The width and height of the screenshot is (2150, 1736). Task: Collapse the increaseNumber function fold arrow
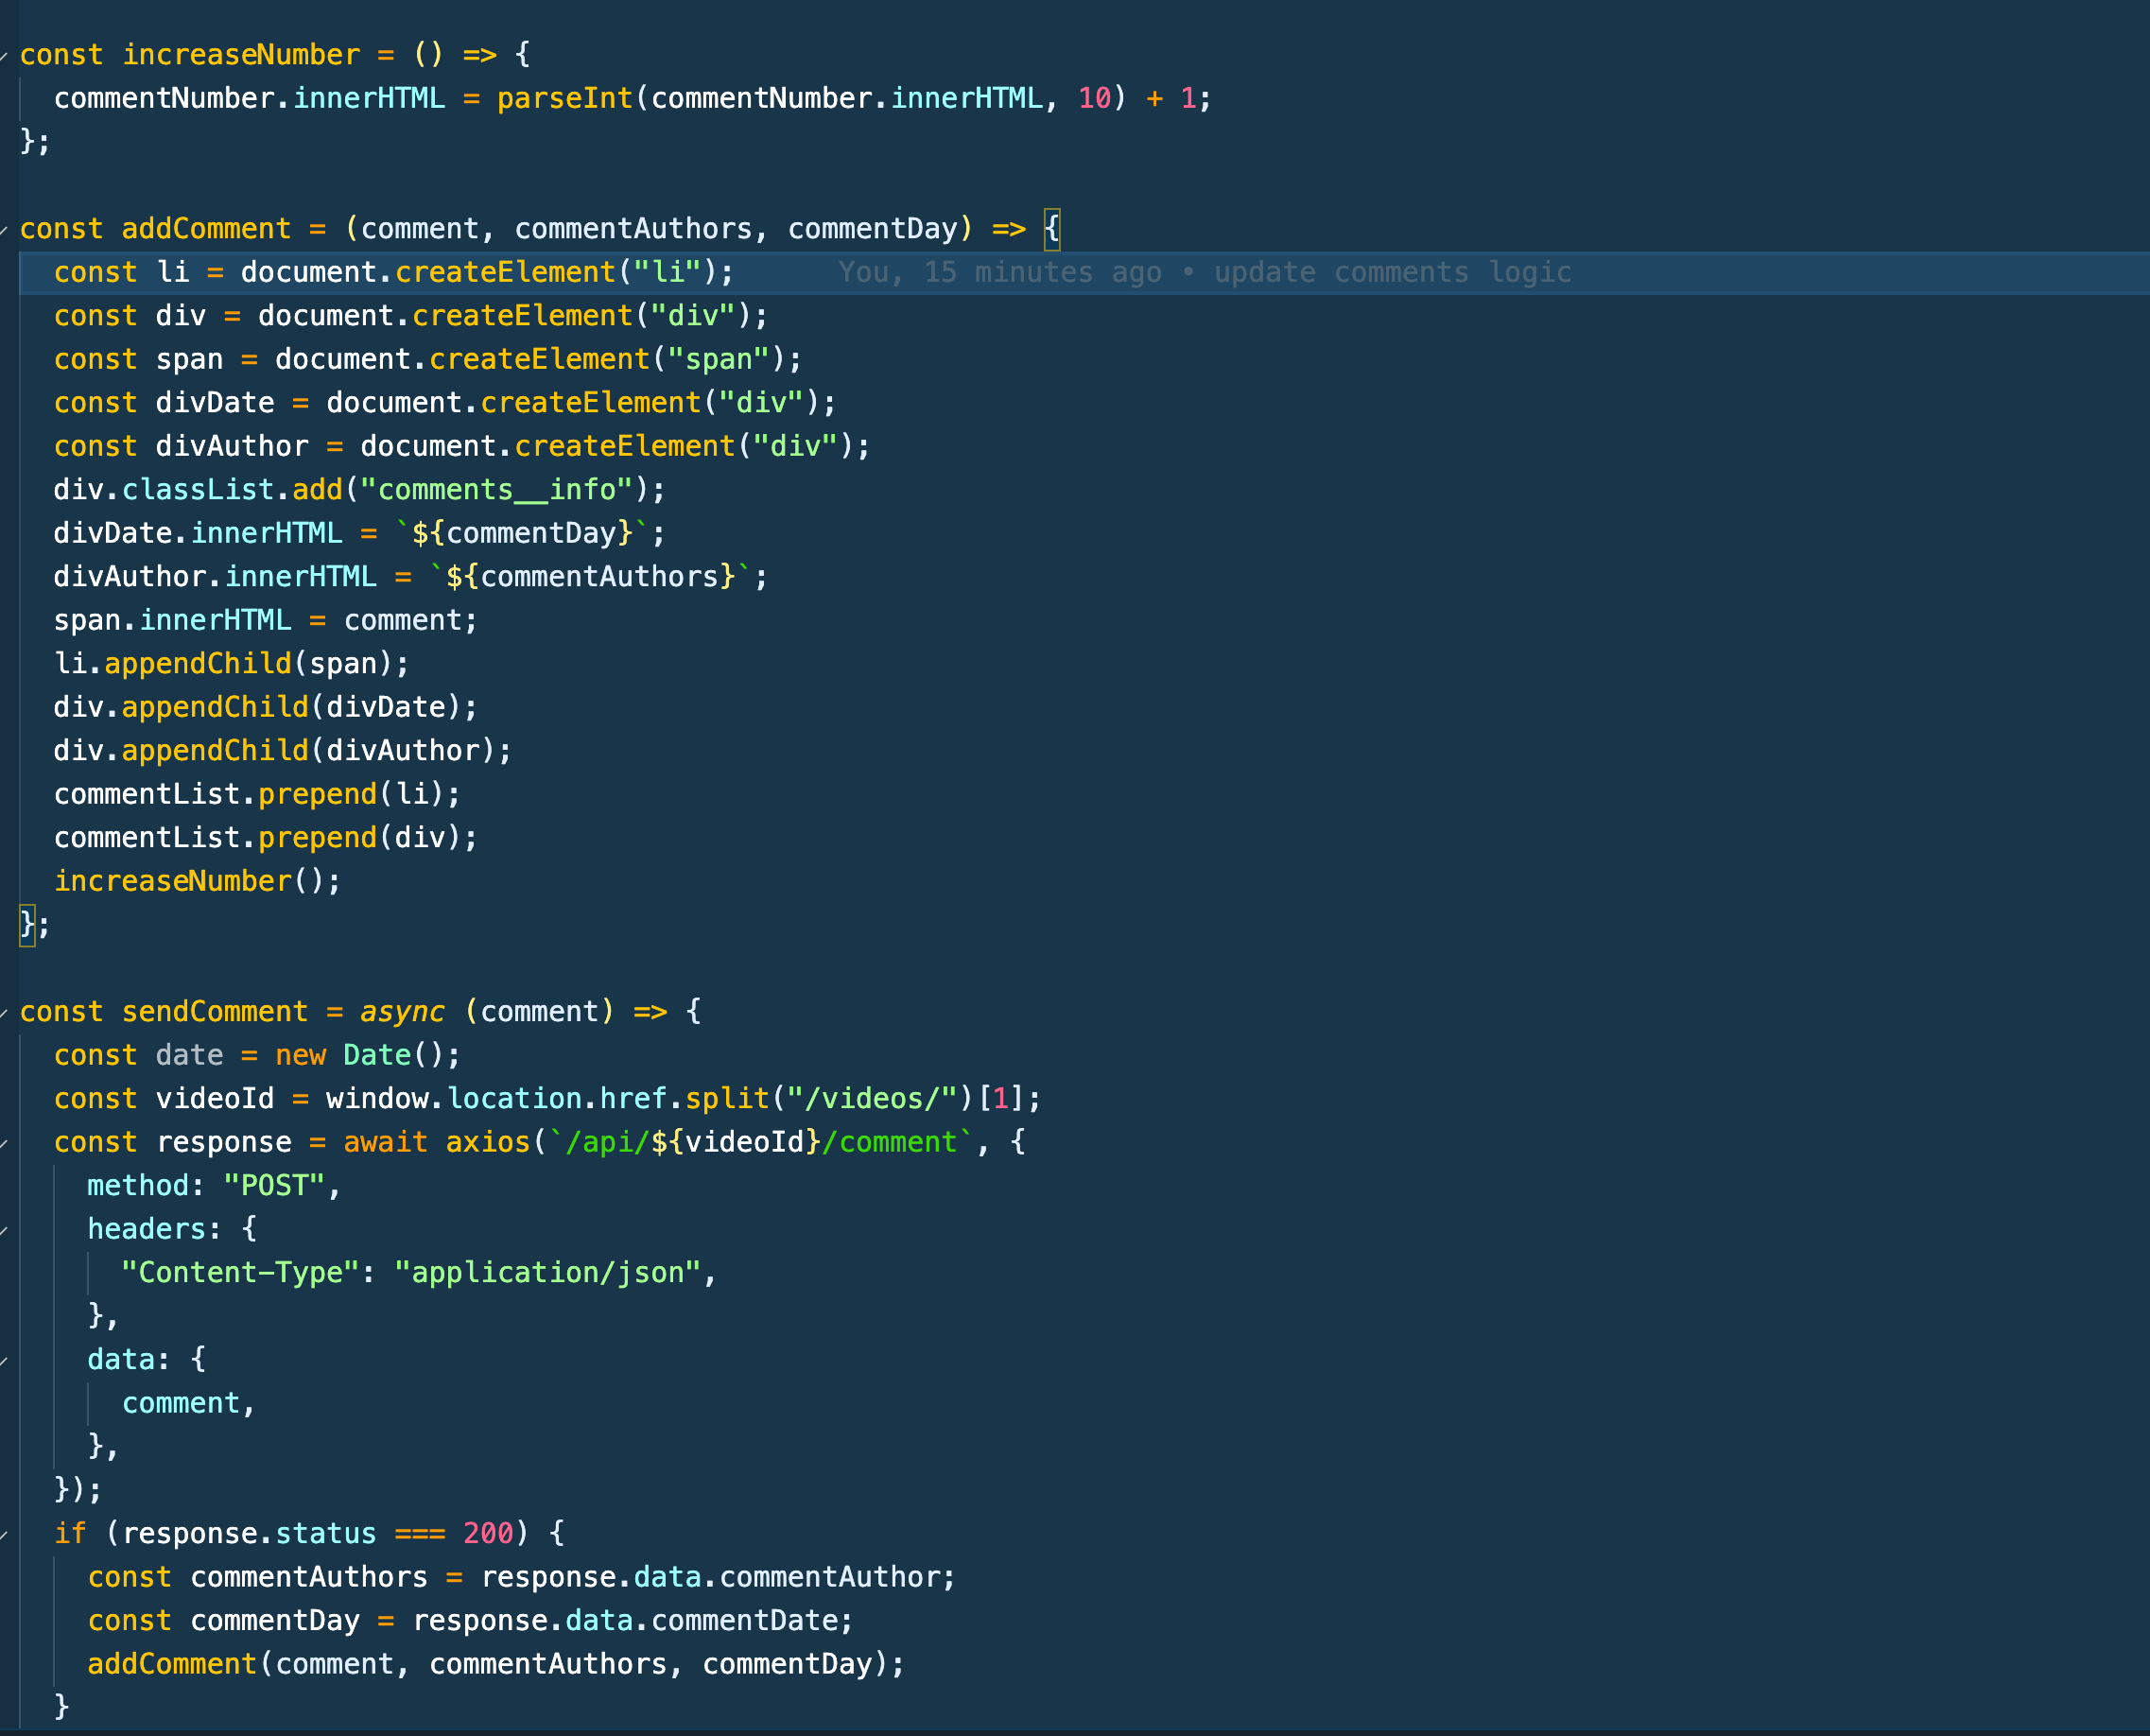click(5, 56)
